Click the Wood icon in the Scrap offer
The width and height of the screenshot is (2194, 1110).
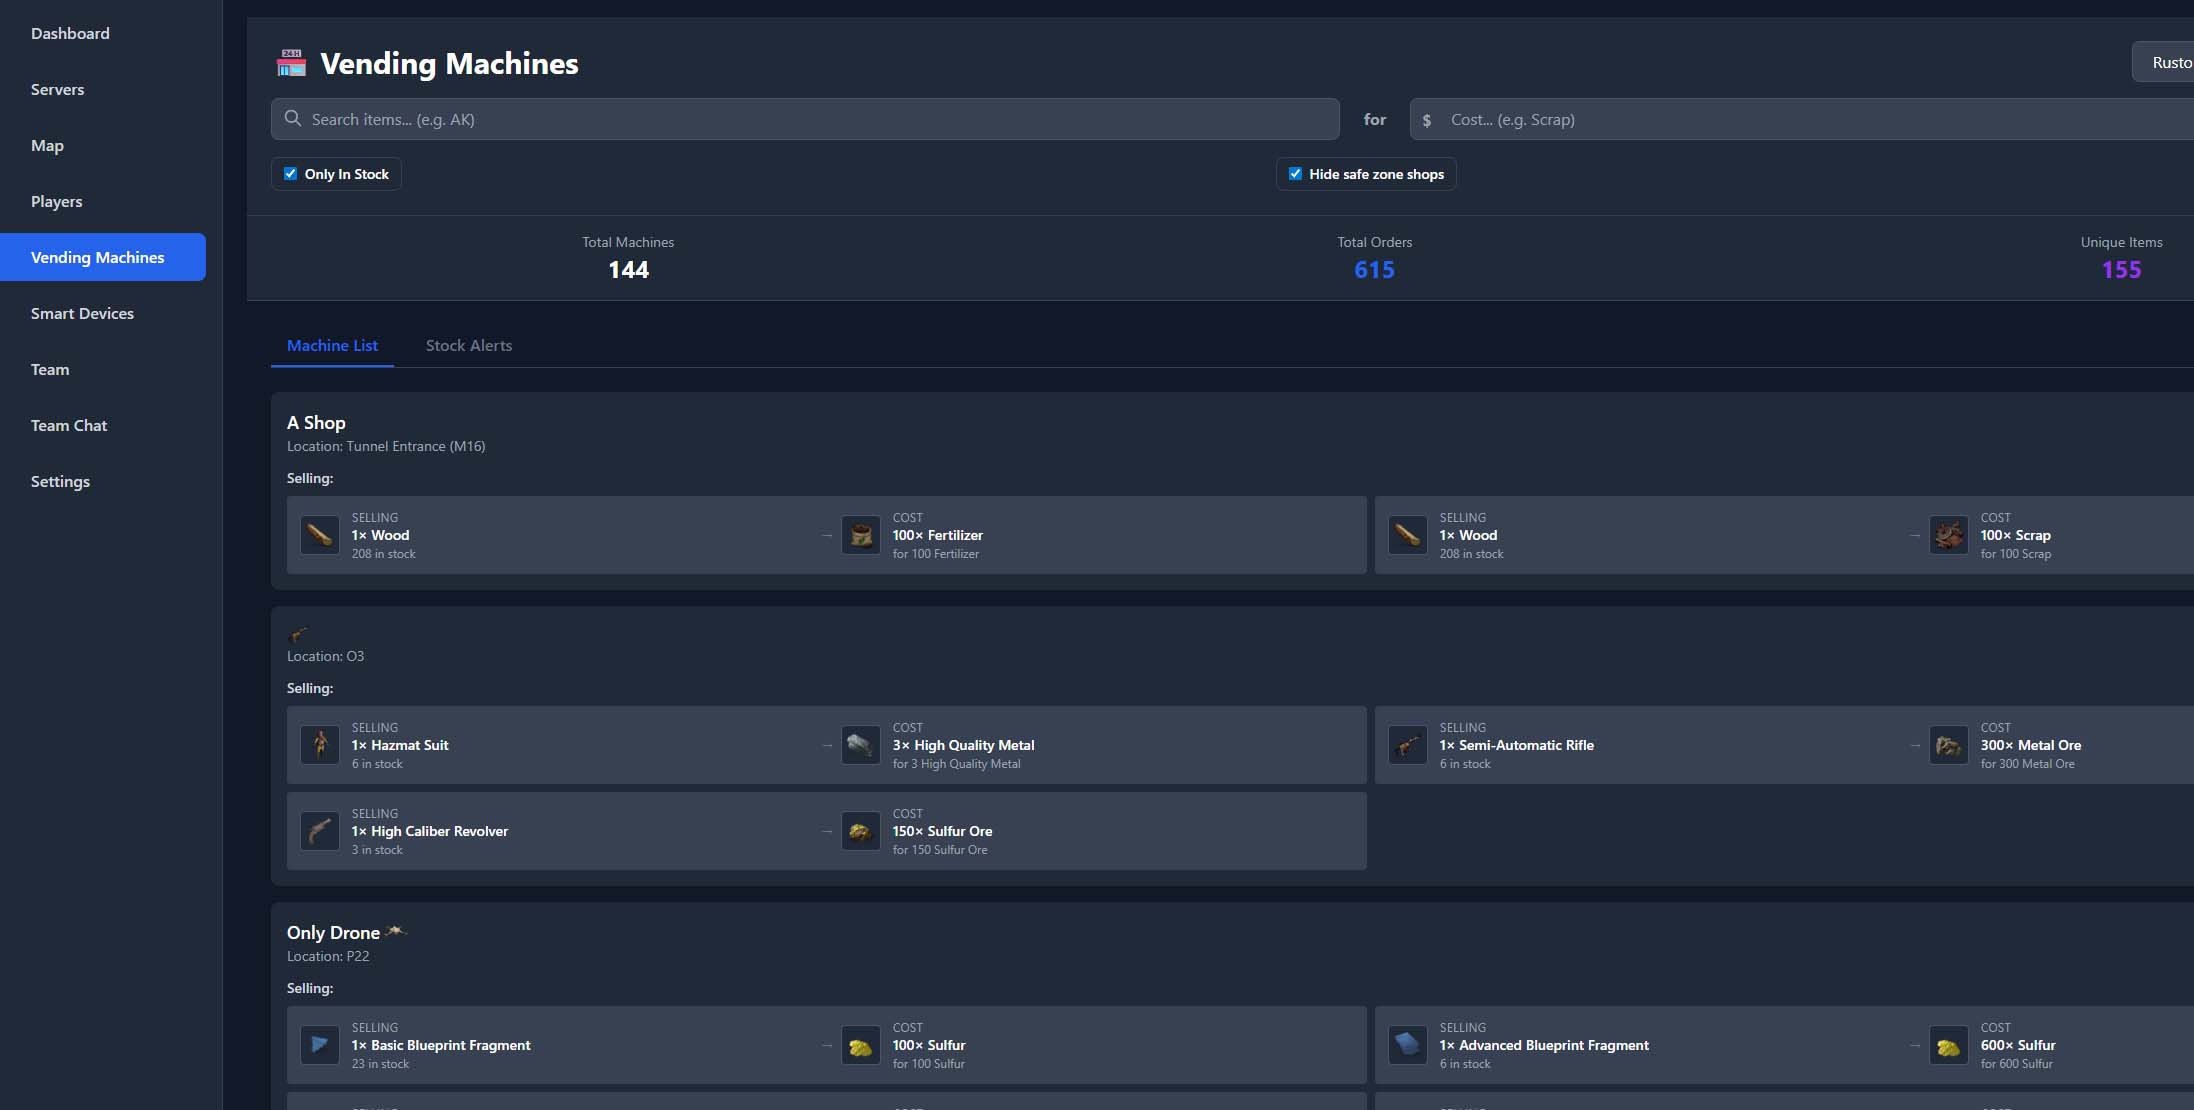[1408, 535]
